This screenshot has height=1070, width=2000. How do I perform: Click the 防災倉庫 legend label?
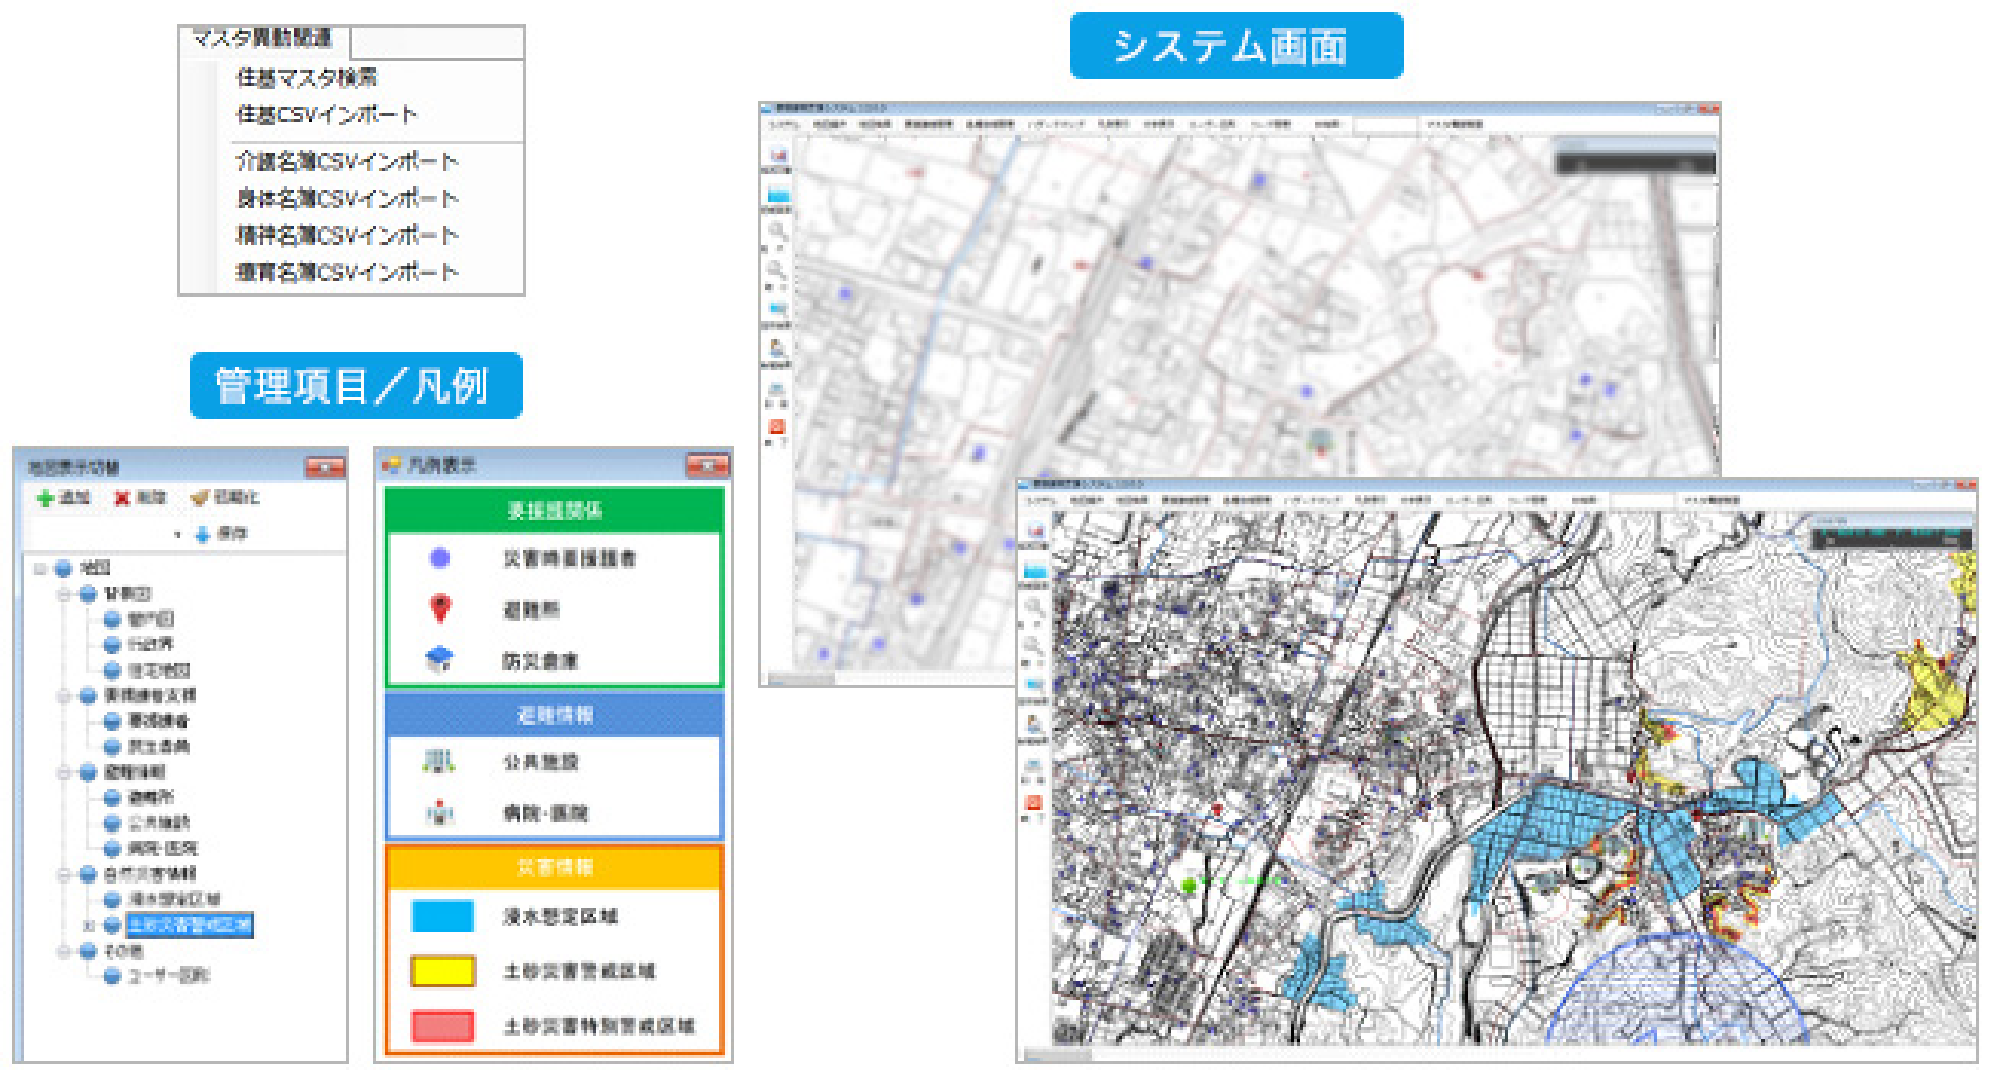tap(540, 661)
